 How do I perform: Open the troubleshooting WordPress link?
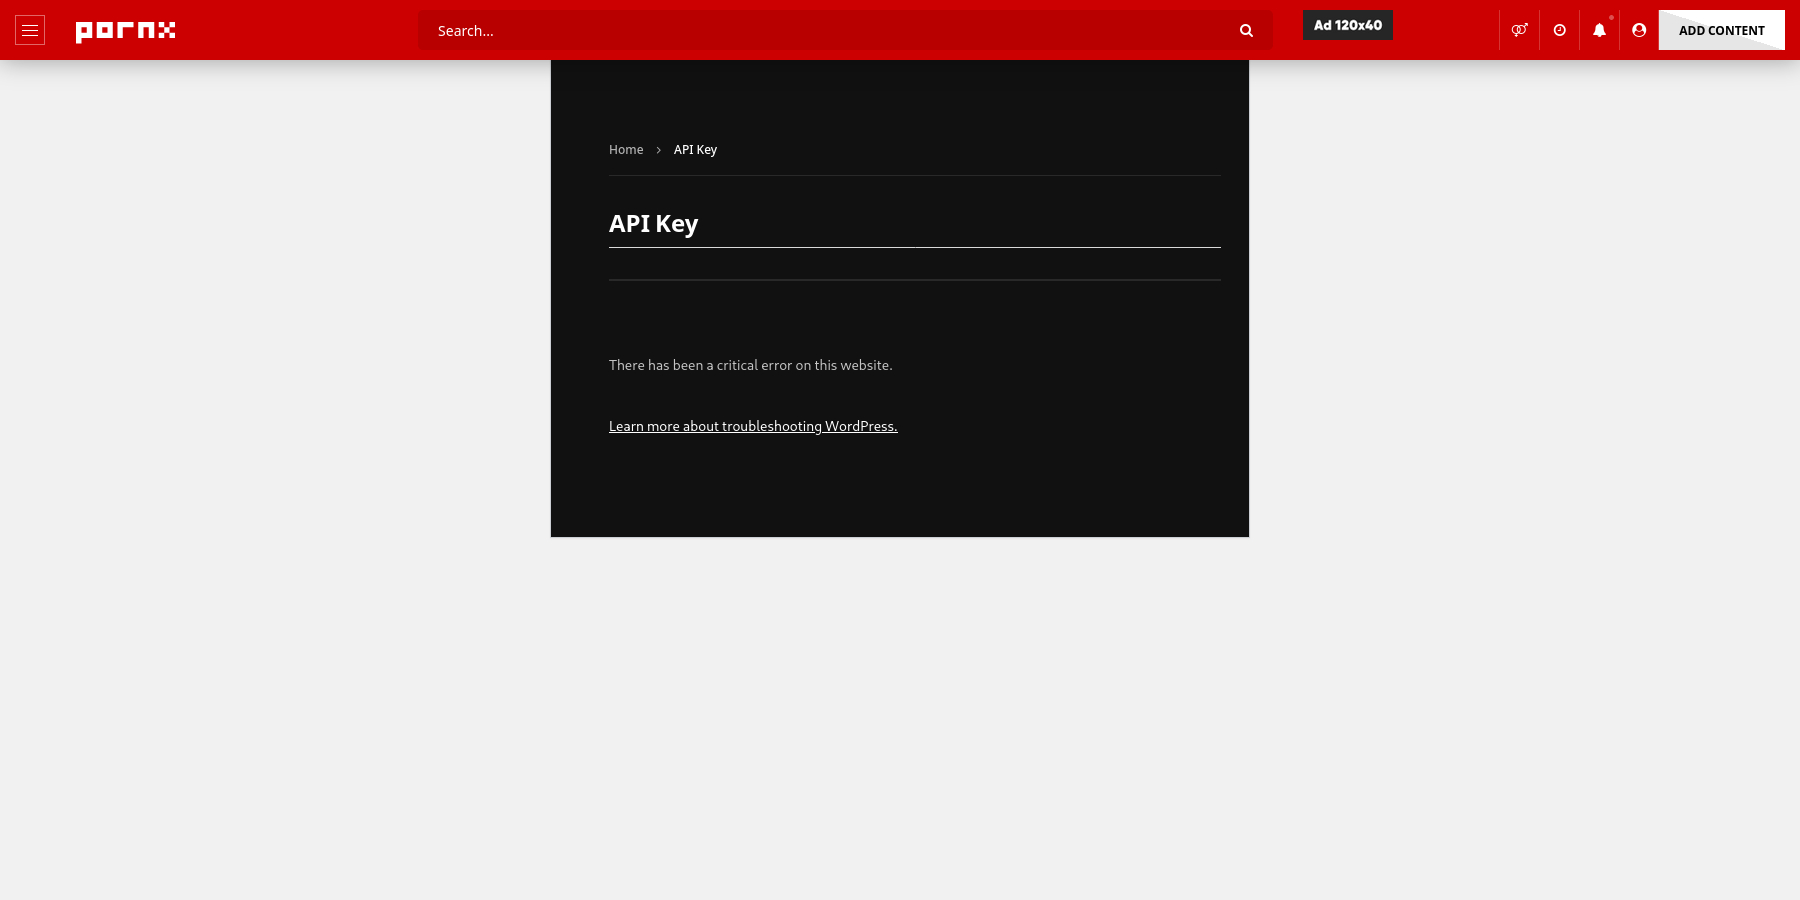753,426
